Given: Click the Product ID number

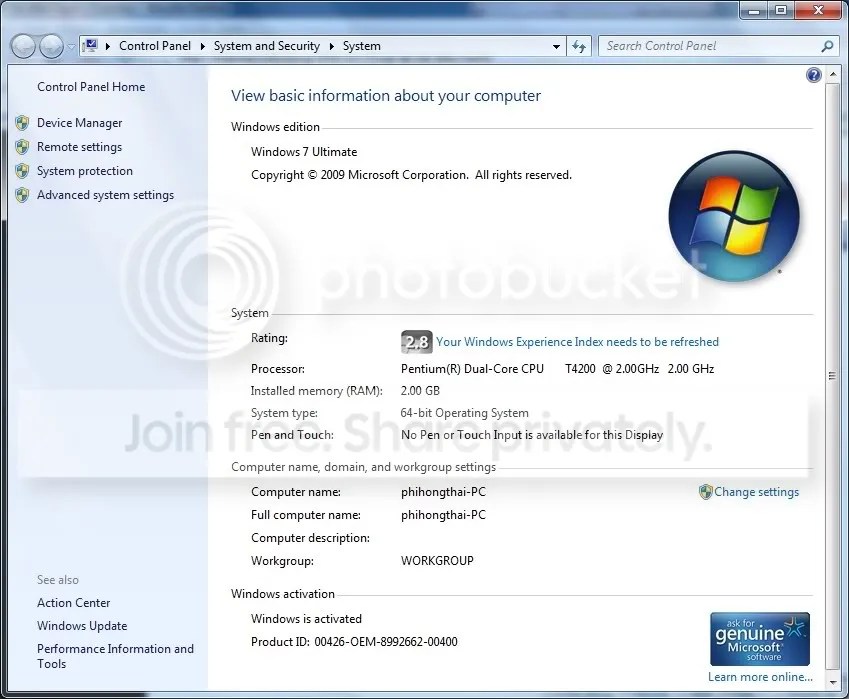Looking at the screenshot, I should (x=386, y=642).
